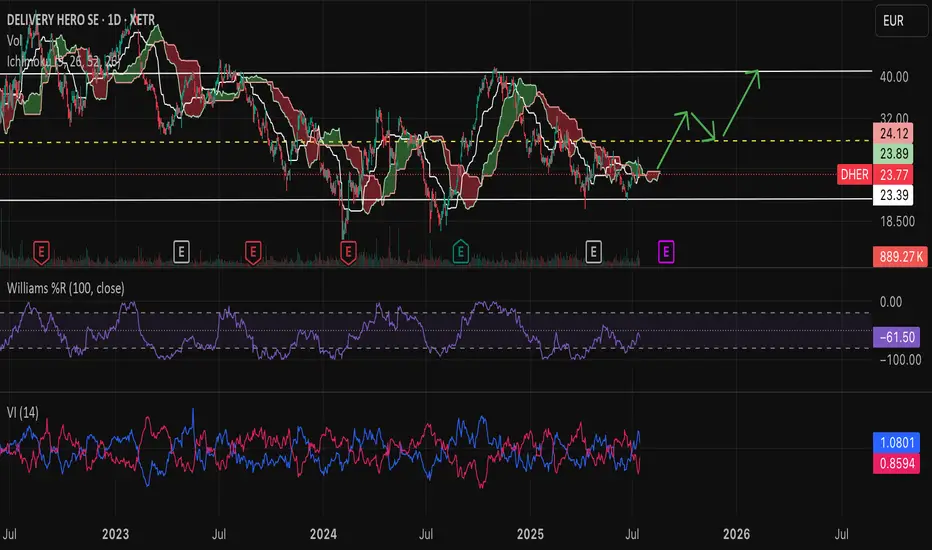This screenshot has height=550, width=932.
Task: Select the Vol indicator label
Action: pos(14,40)
